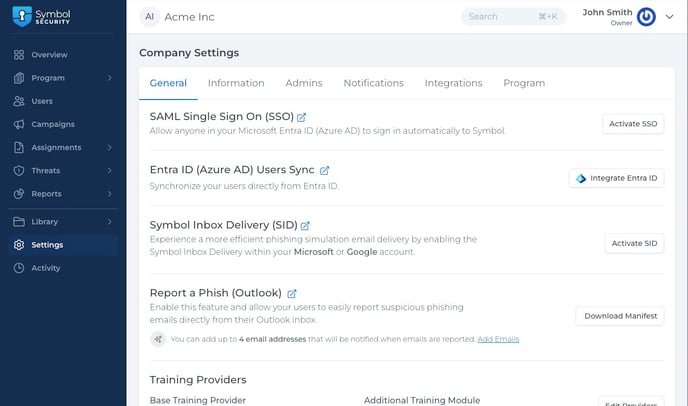The image size is (688, 406).
Task: Click the Company Settings heading
Action: click(189, 53)
